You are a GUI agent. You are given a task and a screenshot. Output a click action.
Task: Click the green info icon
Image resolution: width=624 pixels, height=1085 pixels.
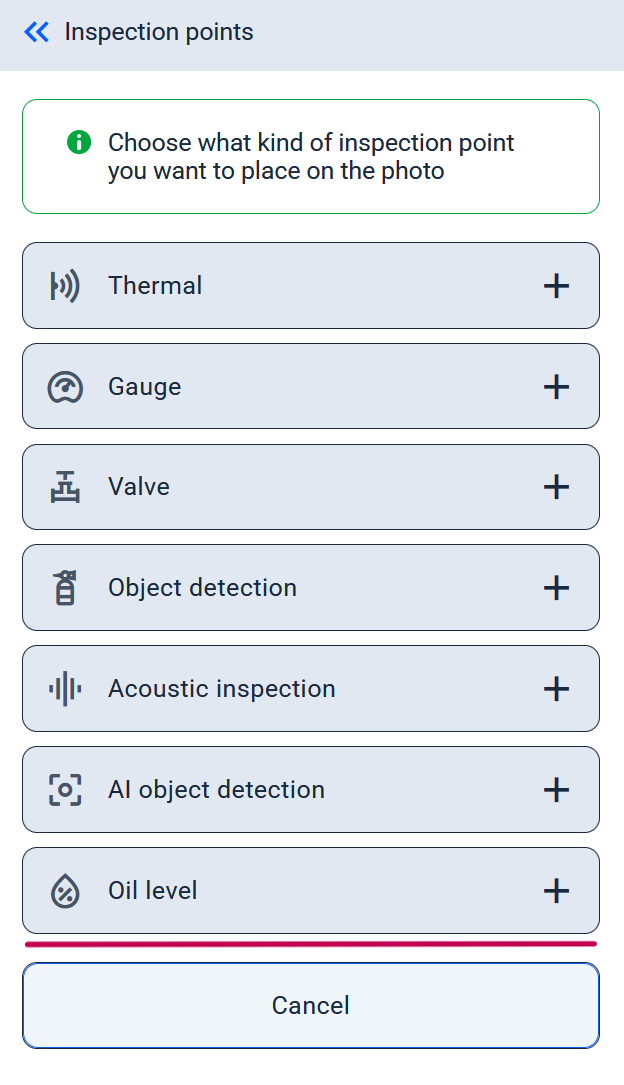click(x=79, y=143)
